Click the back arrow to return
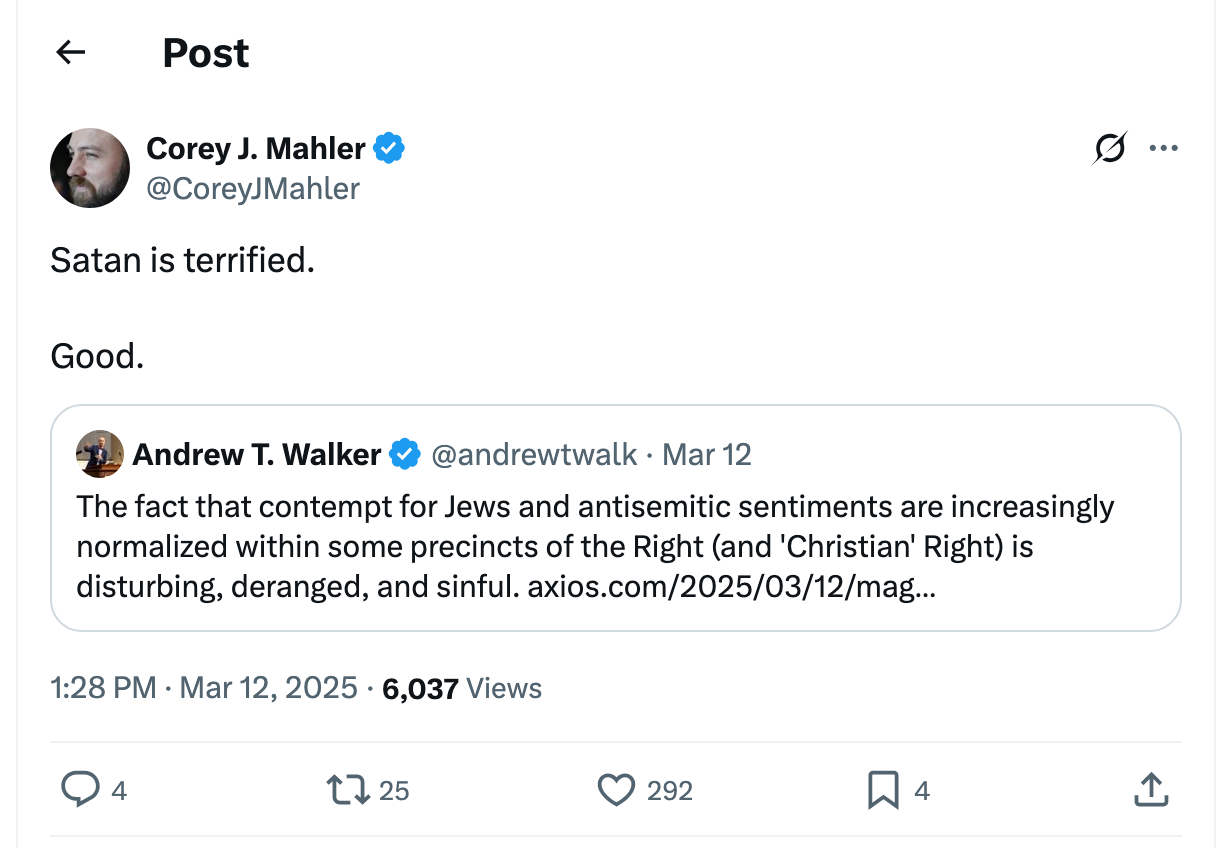Screen dimensions: 1229x848 coord(69,52)
